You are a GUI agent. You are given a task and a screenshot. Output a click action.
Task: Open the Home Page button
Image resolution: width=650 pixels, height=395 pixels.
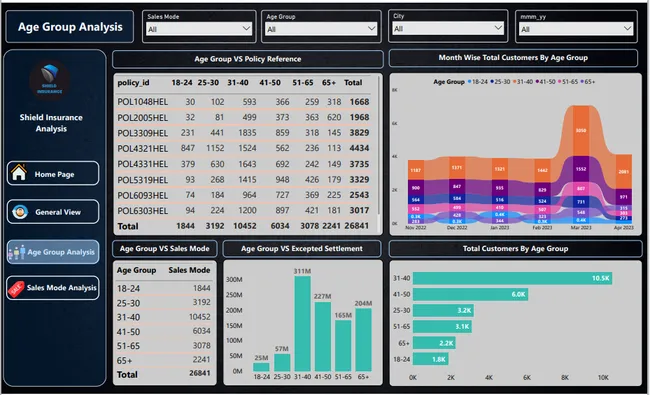(53, 173)
